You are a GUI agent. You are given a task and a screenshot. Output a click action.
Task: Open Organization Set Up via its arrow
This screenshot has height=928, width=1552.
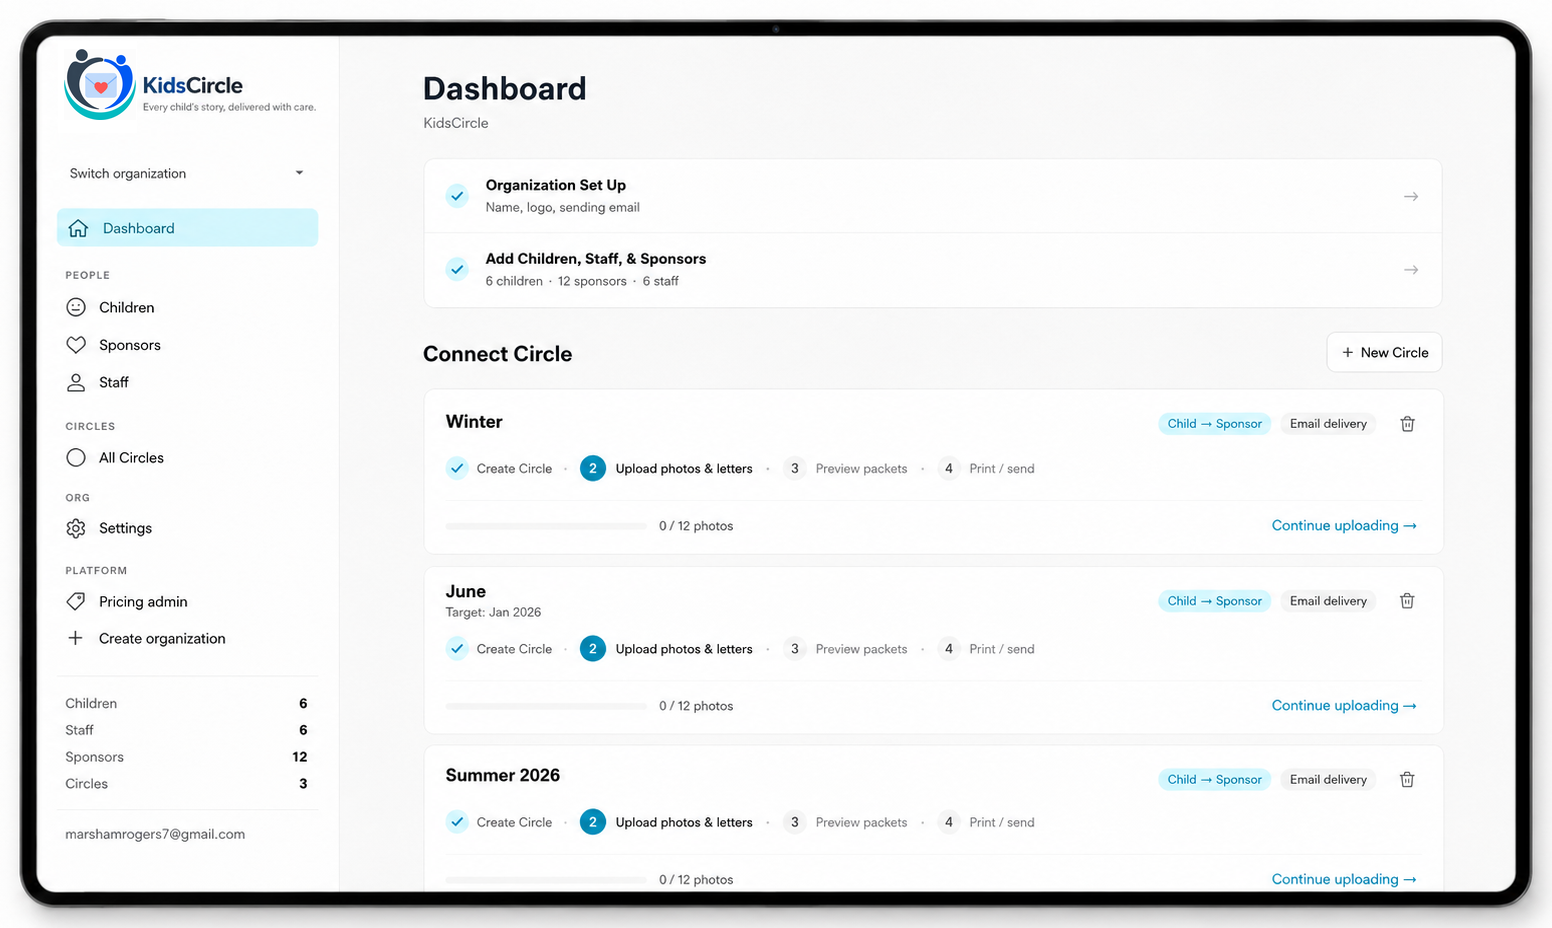[1411, 196]
